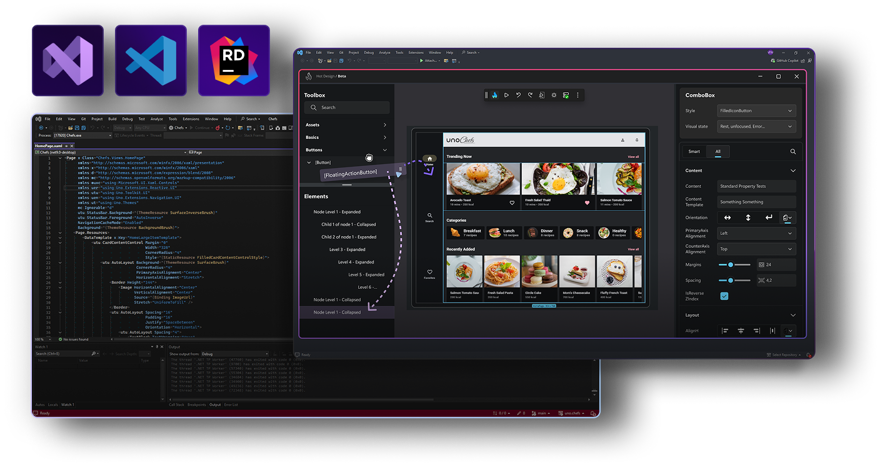Image resolution: width=880 pixels, height=466 pixels.
Task: Switch to the Smart properties tab
Action: click(x=694, y=152)
